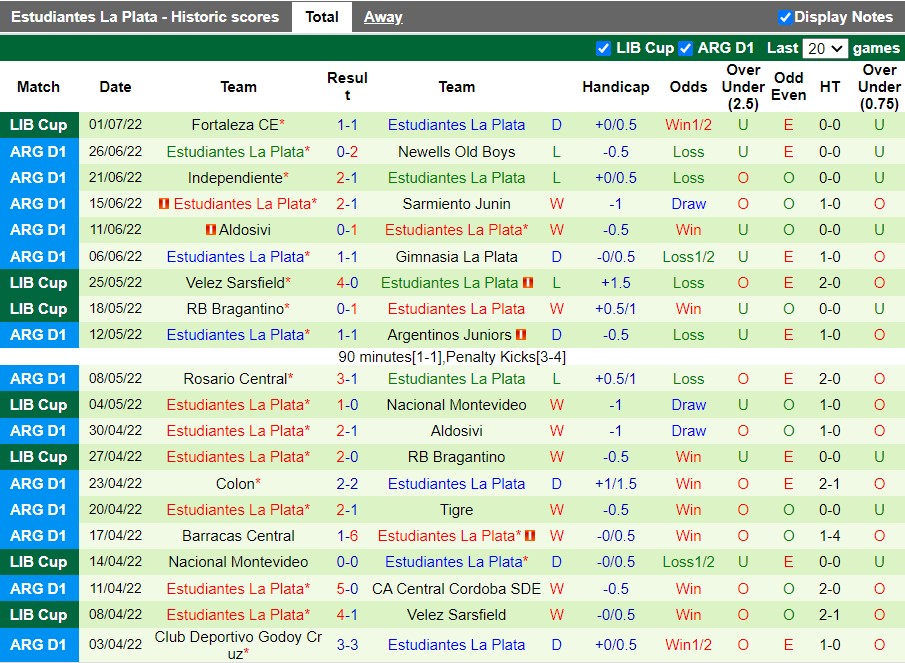
Task: Click the Match column header
Action: point(39,87)
